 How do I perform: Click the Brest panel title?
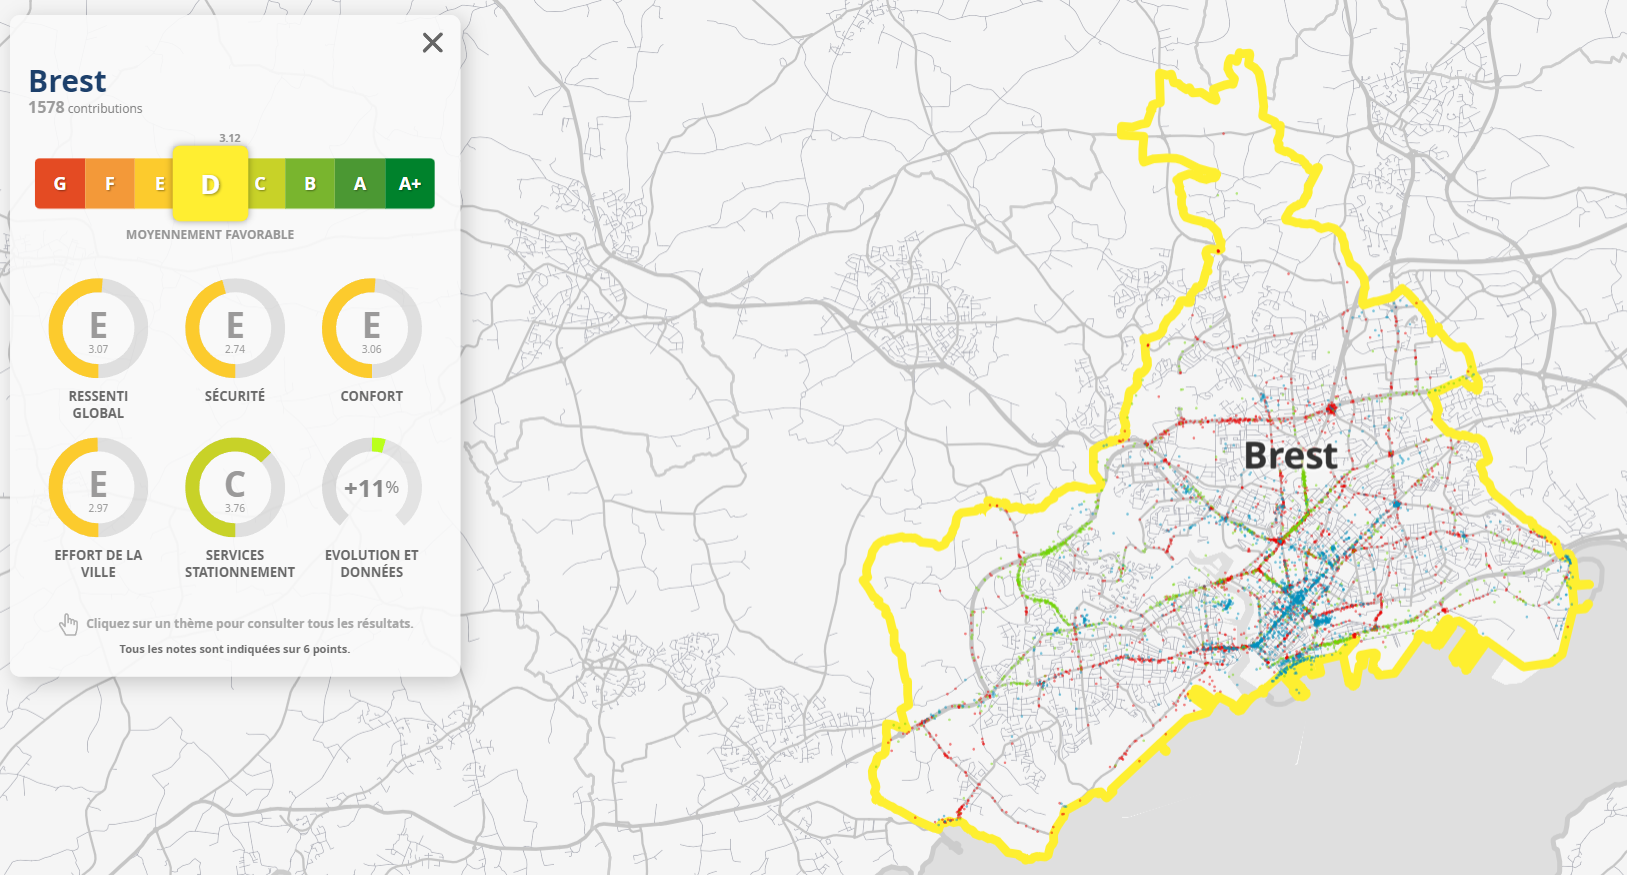click(x=67, y=81)
